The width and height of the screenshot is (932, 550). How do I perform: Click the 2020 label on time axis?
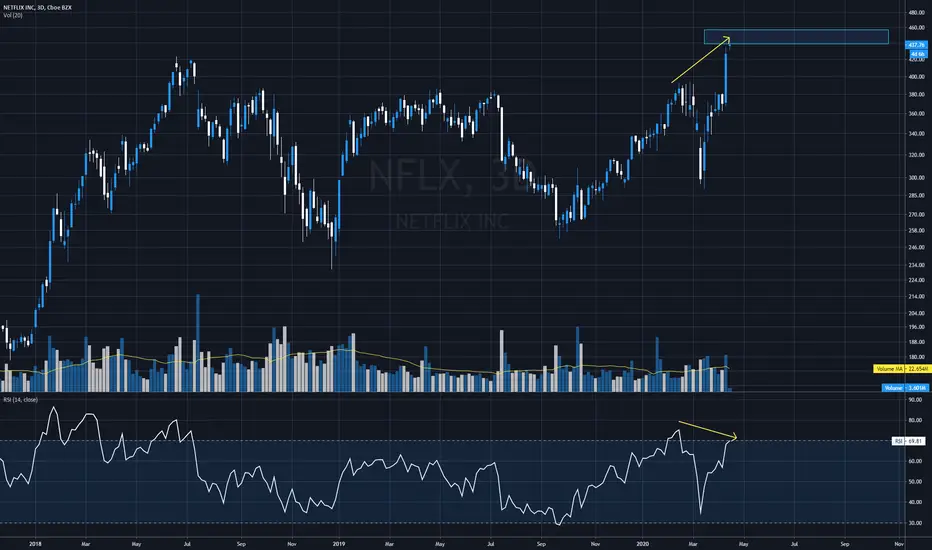tap(643, 544)
